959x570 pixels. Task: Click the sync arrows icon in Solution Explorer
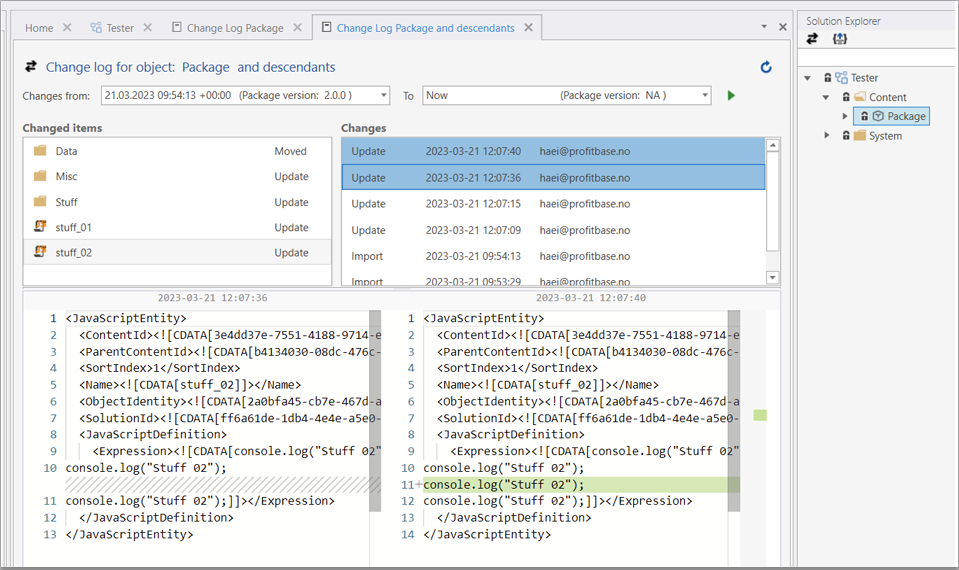(x=812, y=39)
